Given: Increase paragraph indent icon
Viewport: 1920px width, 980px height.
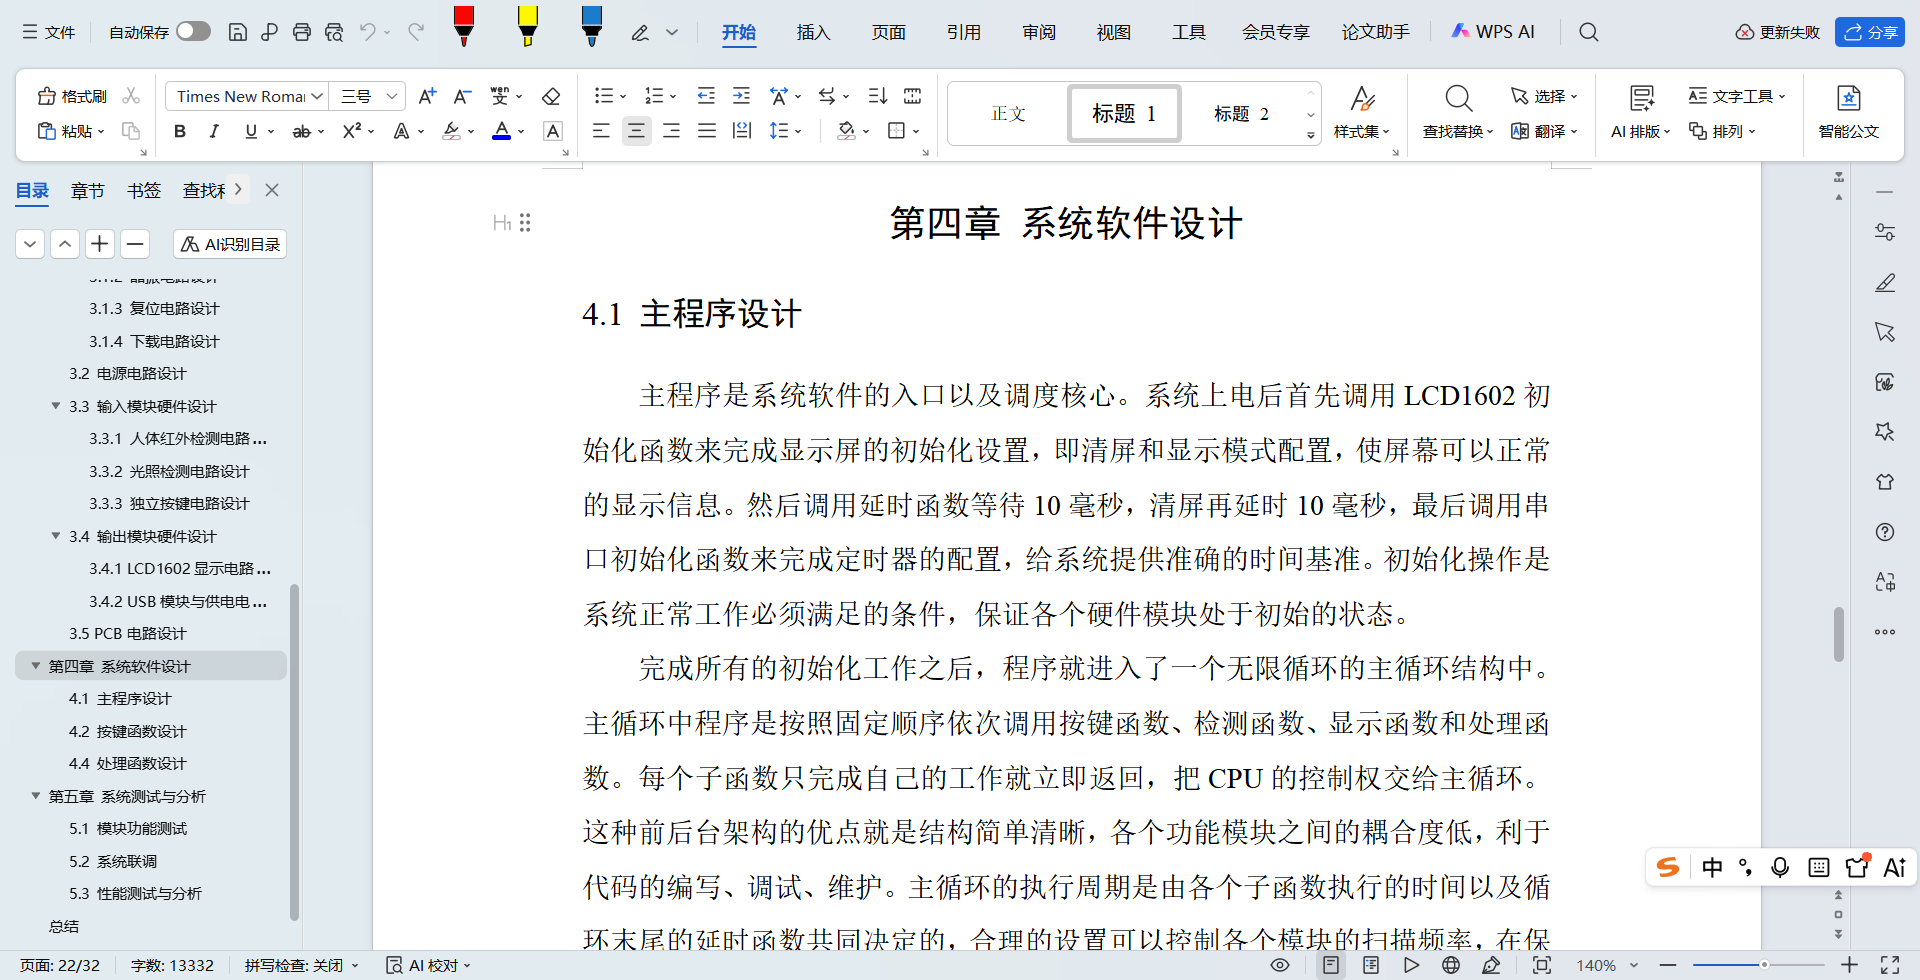Looking at the screenshot, I should coord(741,96).
